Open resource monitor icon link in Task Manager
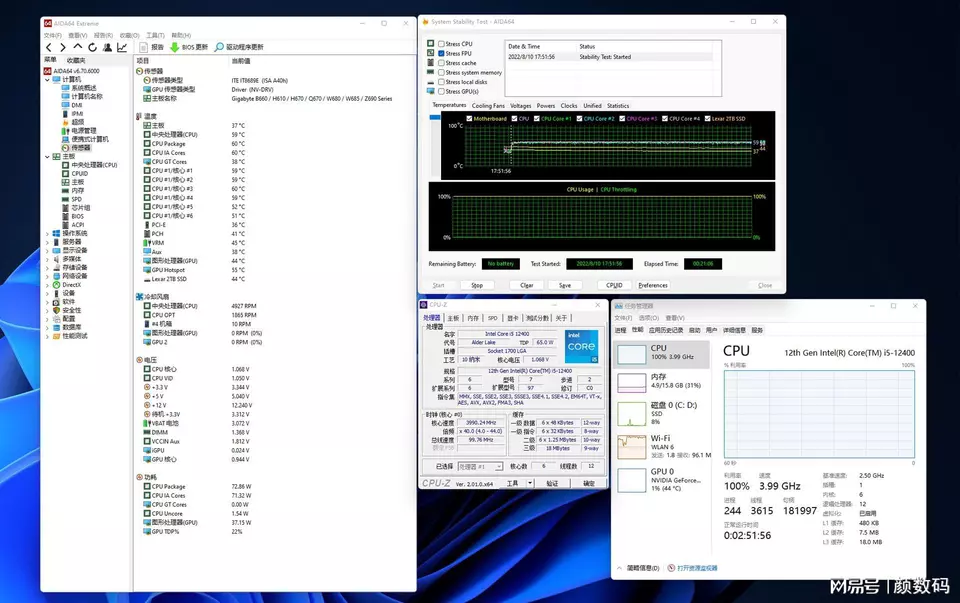This screenshot has height=603, width=960. click(672, 567)
